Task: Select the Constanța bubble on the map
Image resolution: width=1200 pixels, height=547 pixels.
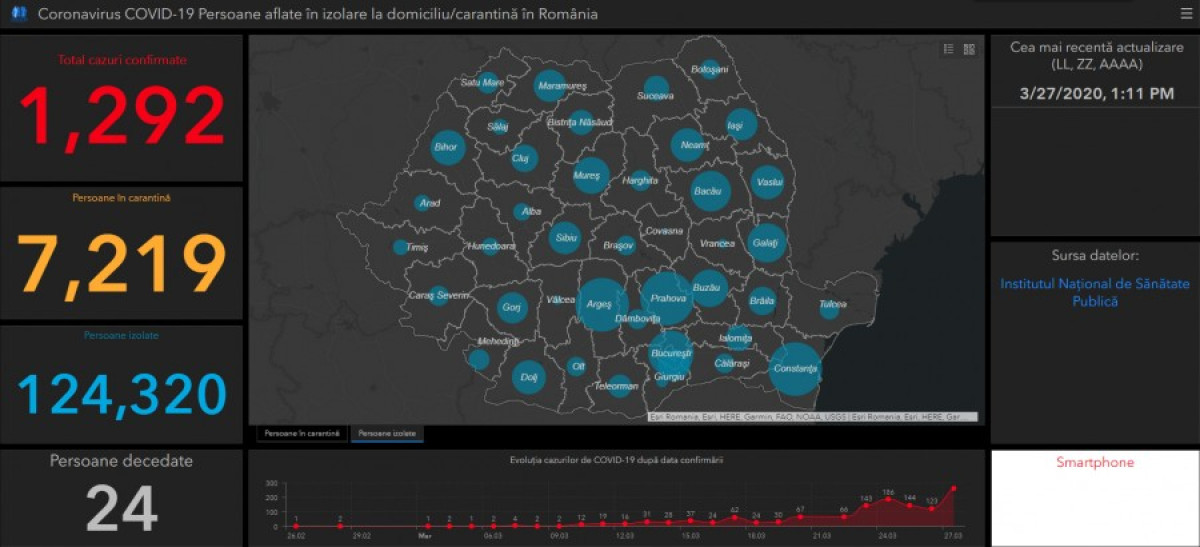Action: point(795,369)
